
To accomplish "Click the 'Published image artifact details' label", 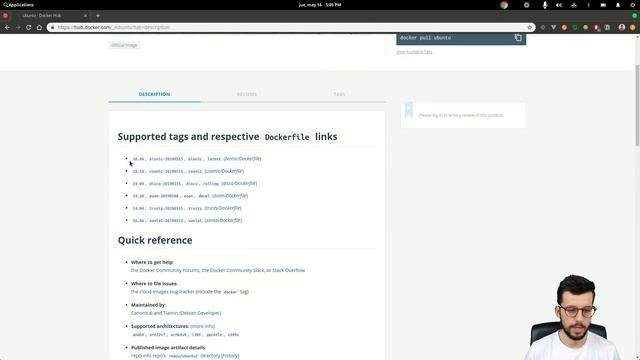I will click(169, 348).
